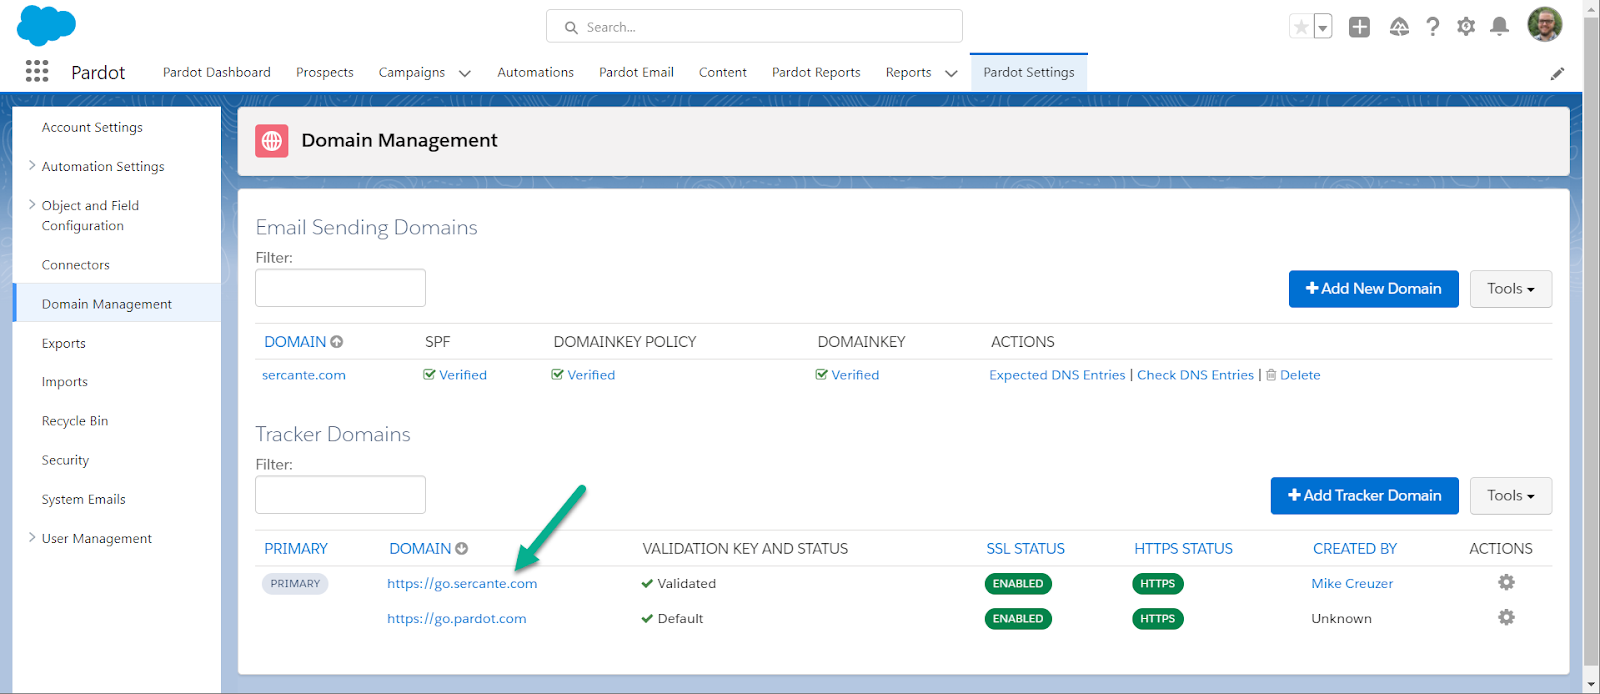Open the user profile avatar
The width and height of the screenshot is (1600, 694).
pos(1544,25)
